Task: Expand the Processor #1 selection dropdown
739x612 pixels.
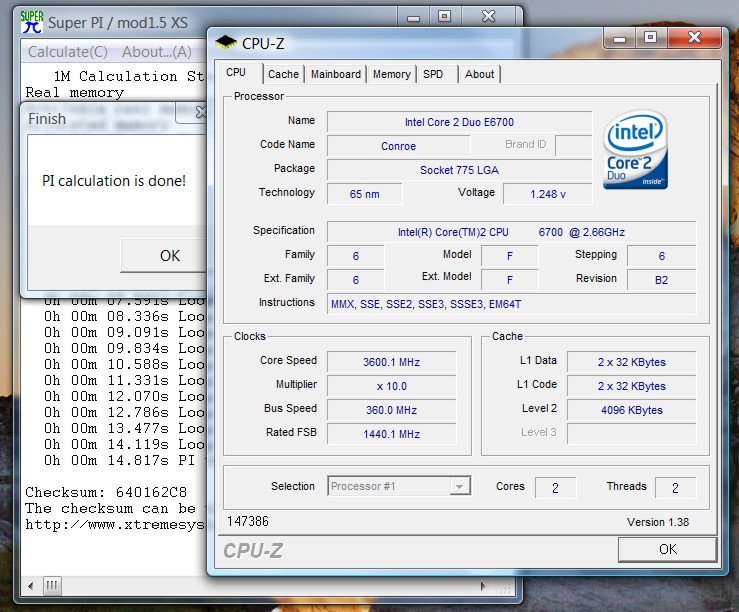Action: (459, 486)
